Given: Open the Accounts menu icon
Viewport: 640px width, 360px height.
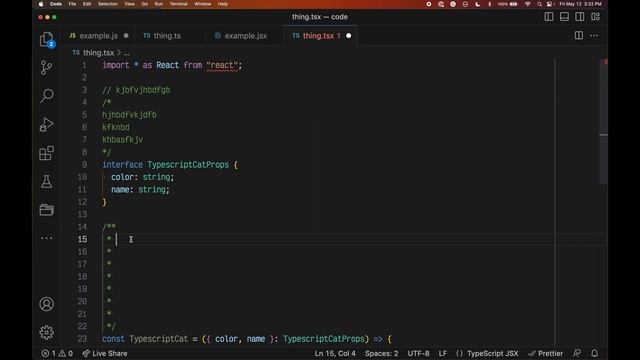Looking at the screenshot, I should point(47,304).
